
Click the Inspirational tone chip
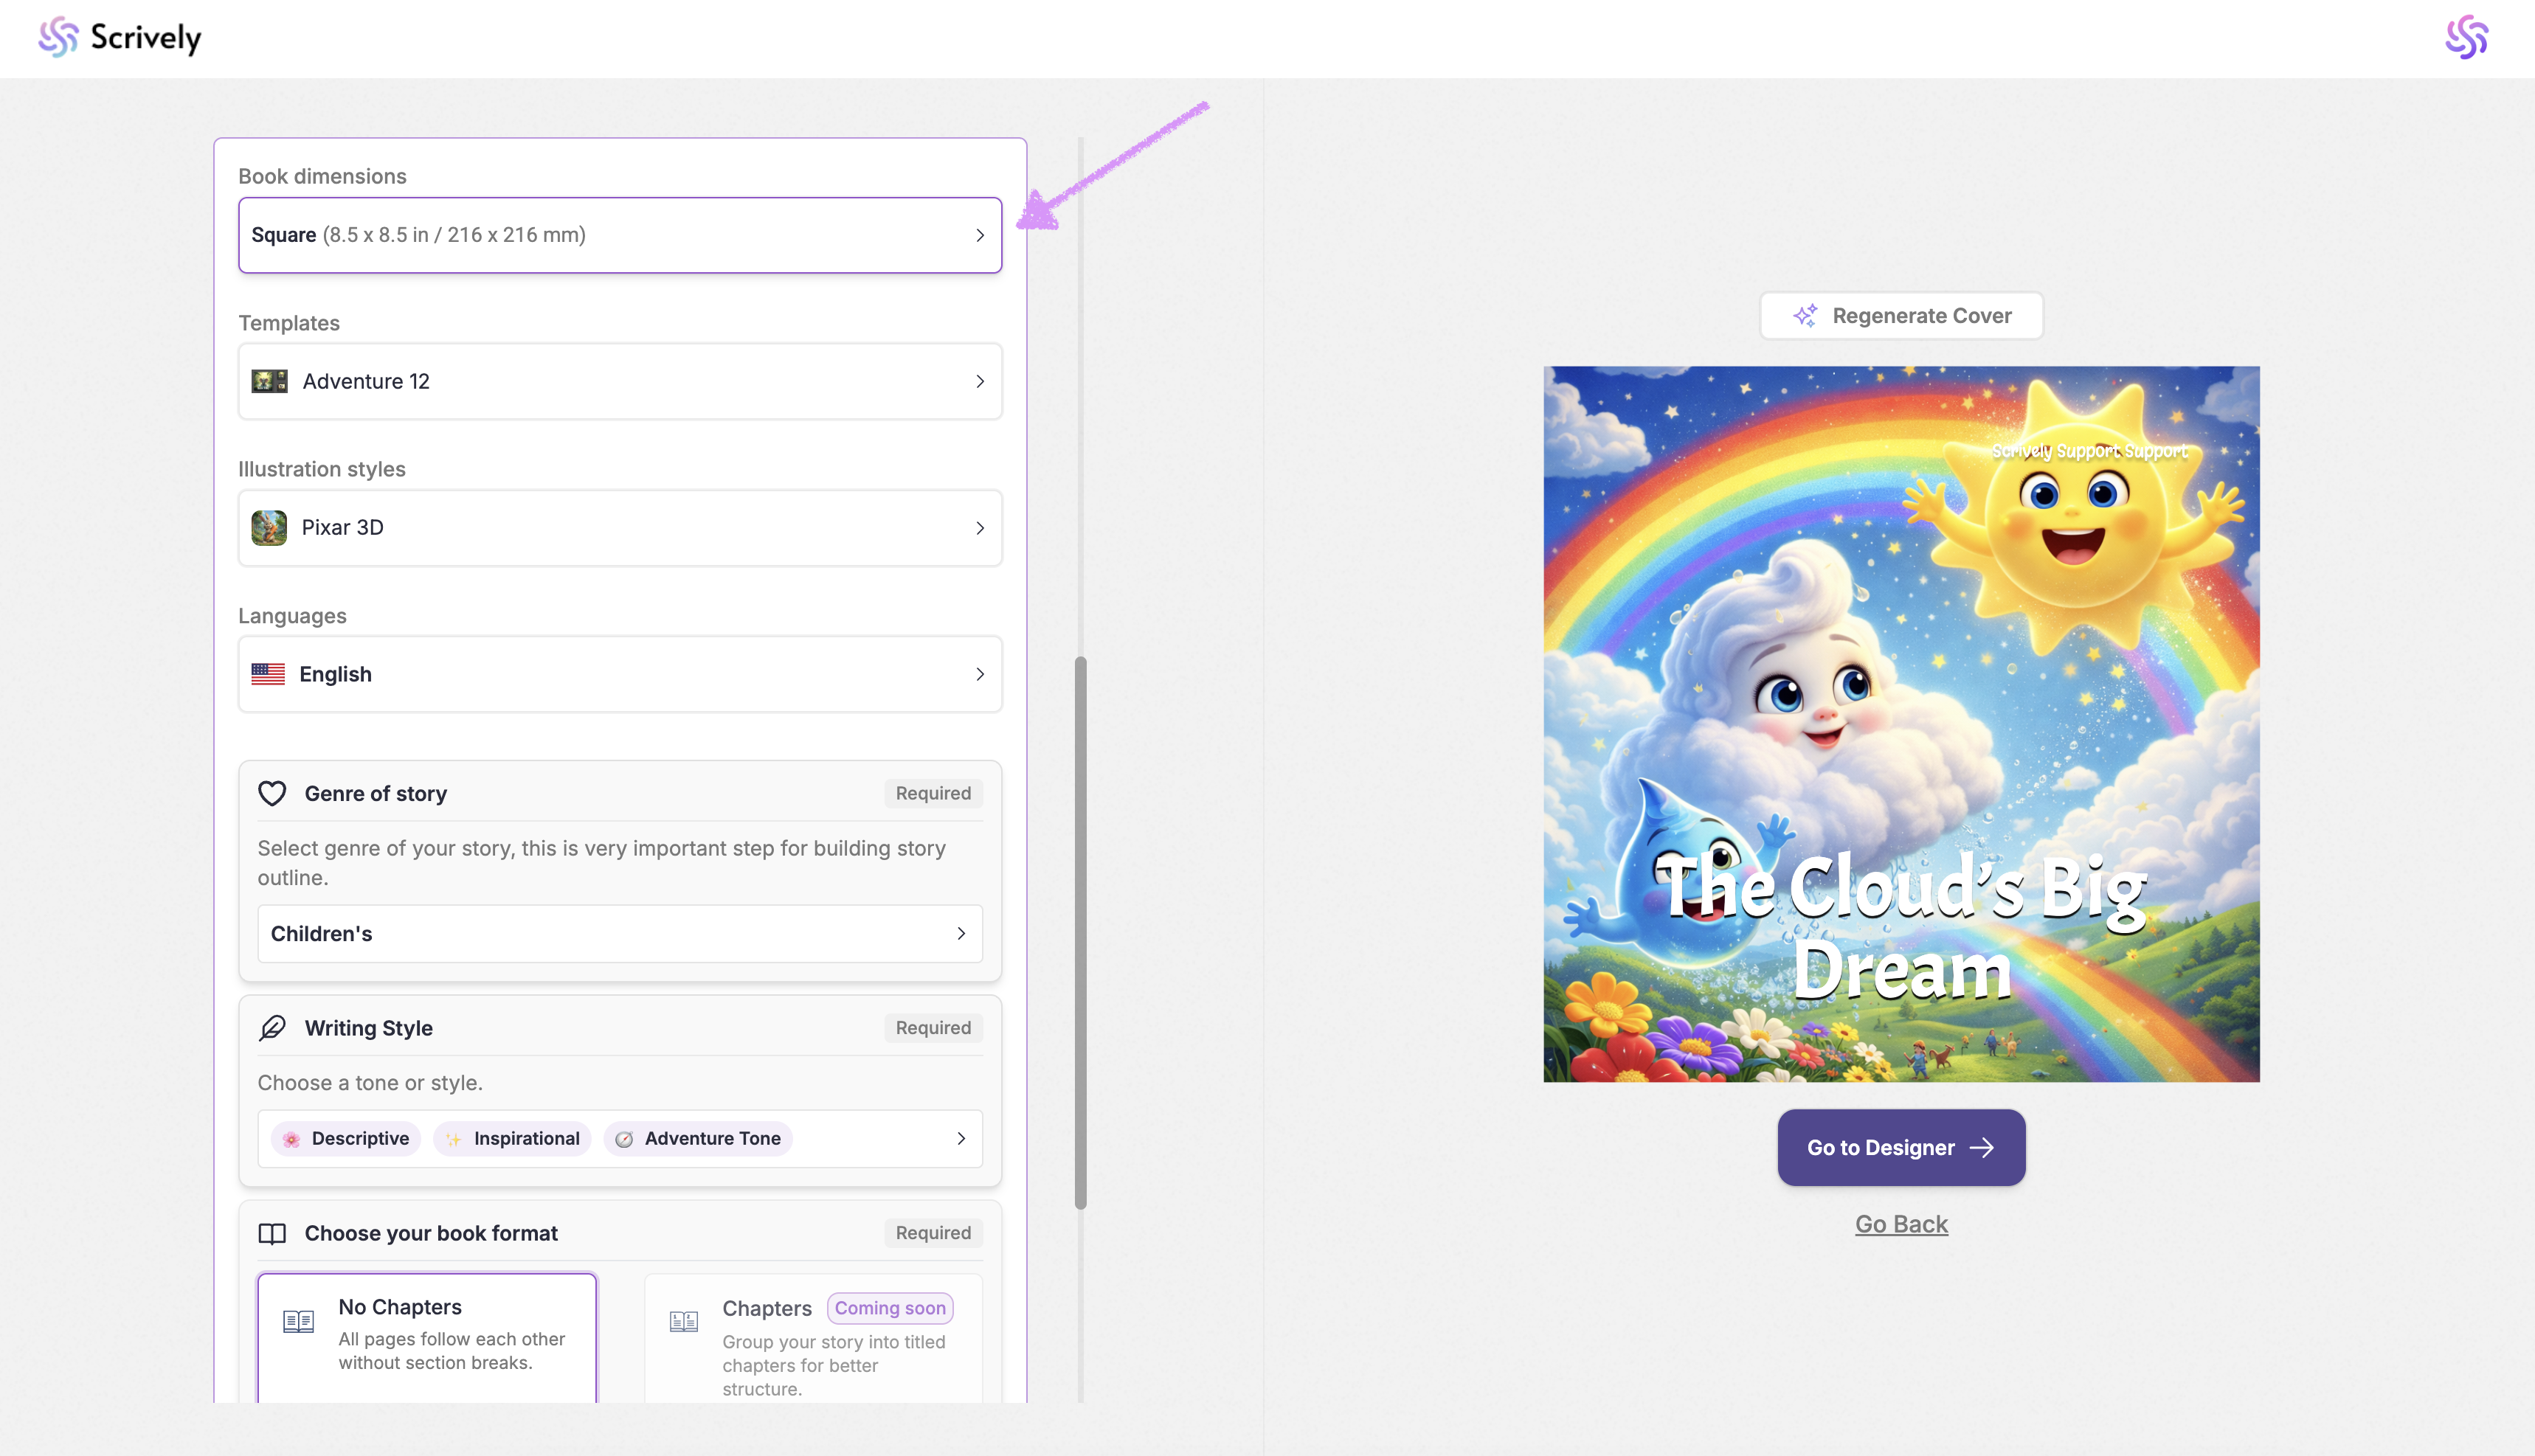pos(512,1139)
